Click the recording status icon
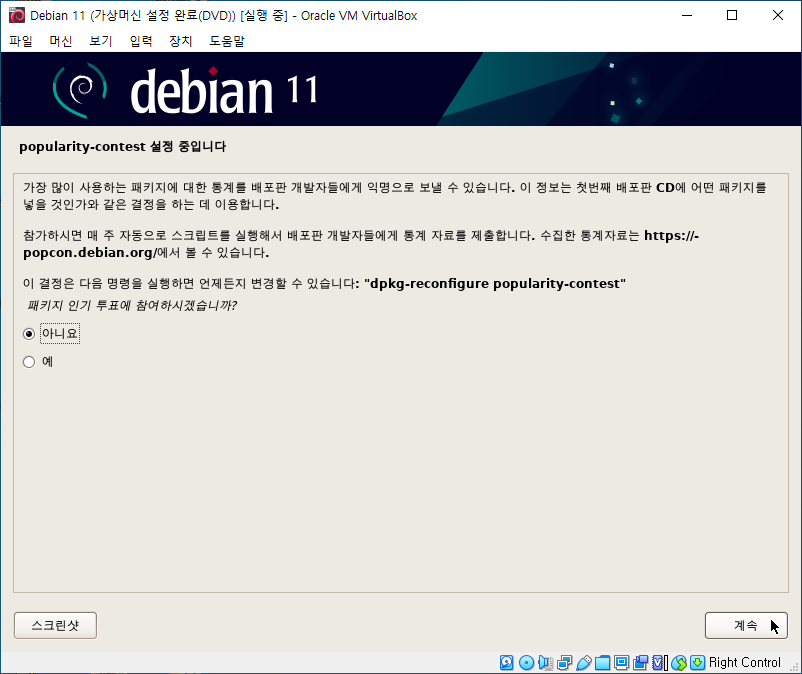Image resolution: width=802 pixels, height=674 pixels. tap(640, 662)
